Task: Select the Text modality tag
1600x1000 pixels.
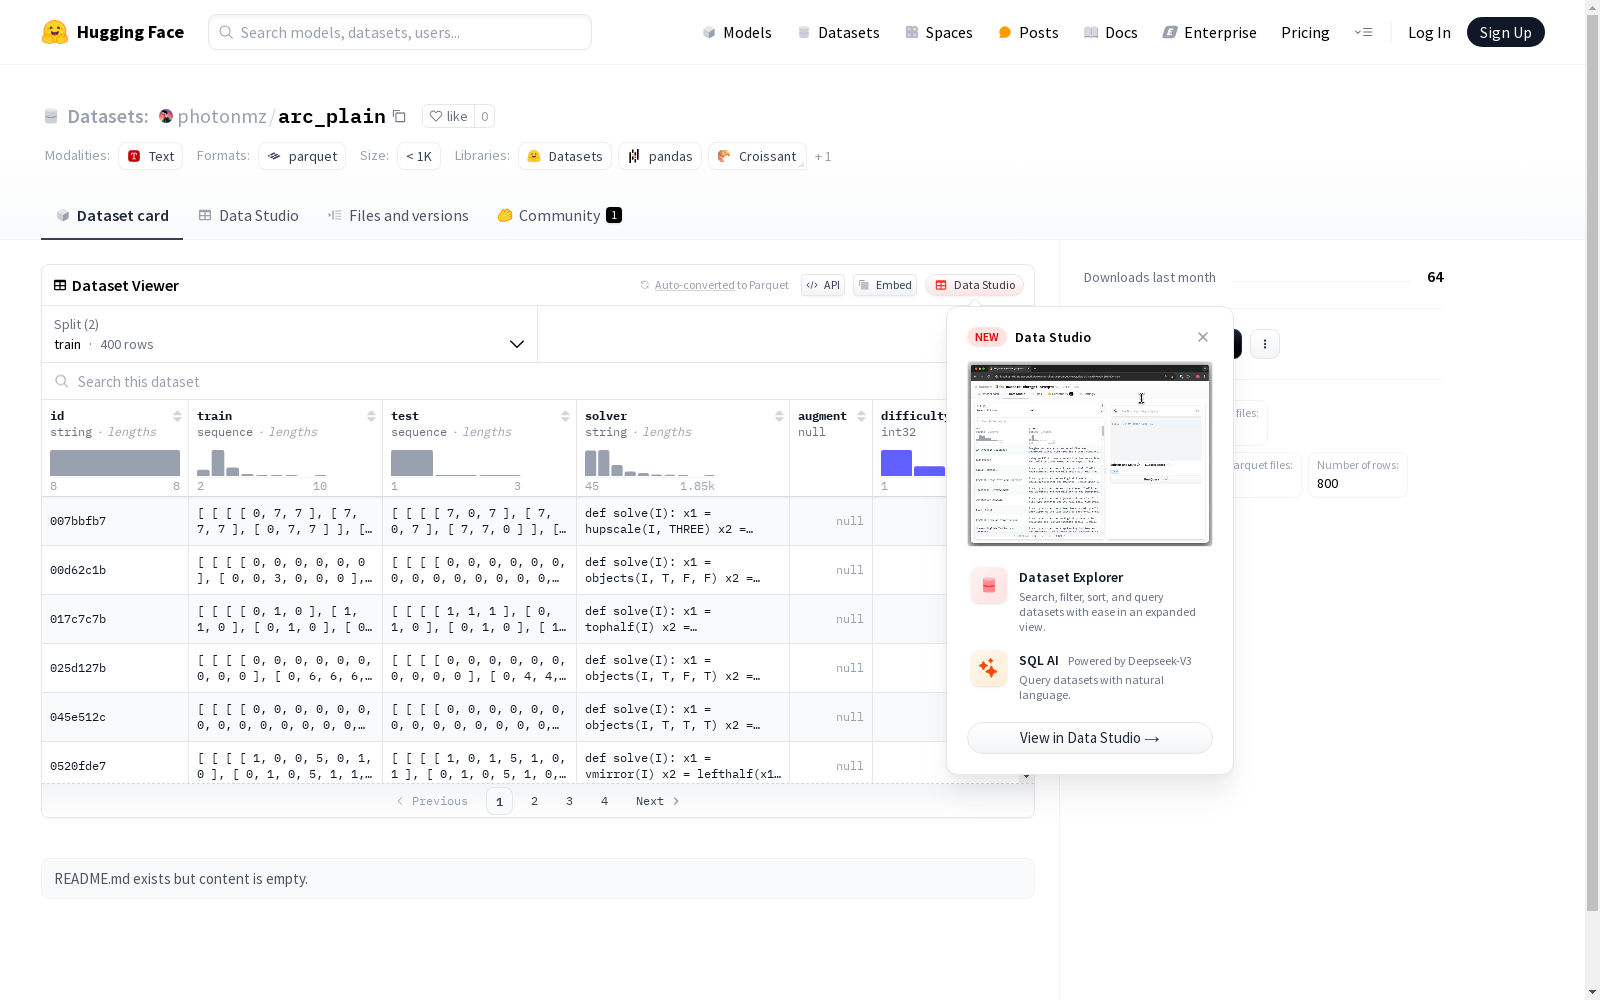Action: 151,156
